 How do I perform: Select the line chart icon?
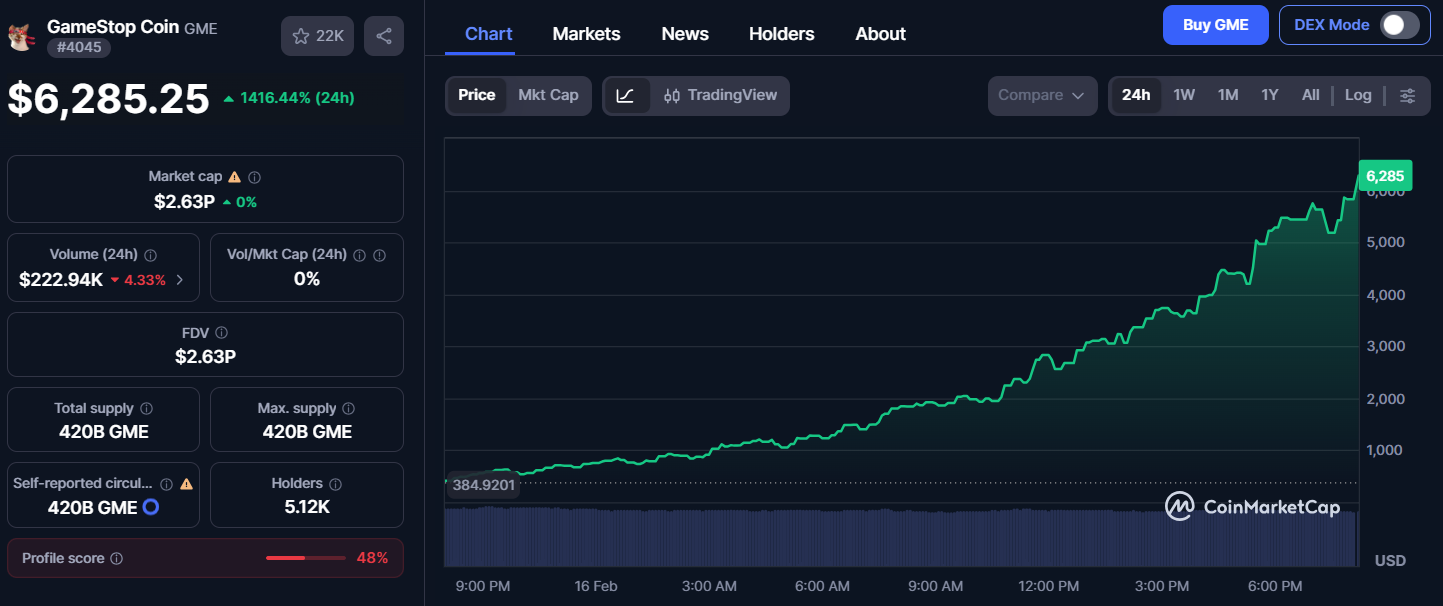(625, 95)
